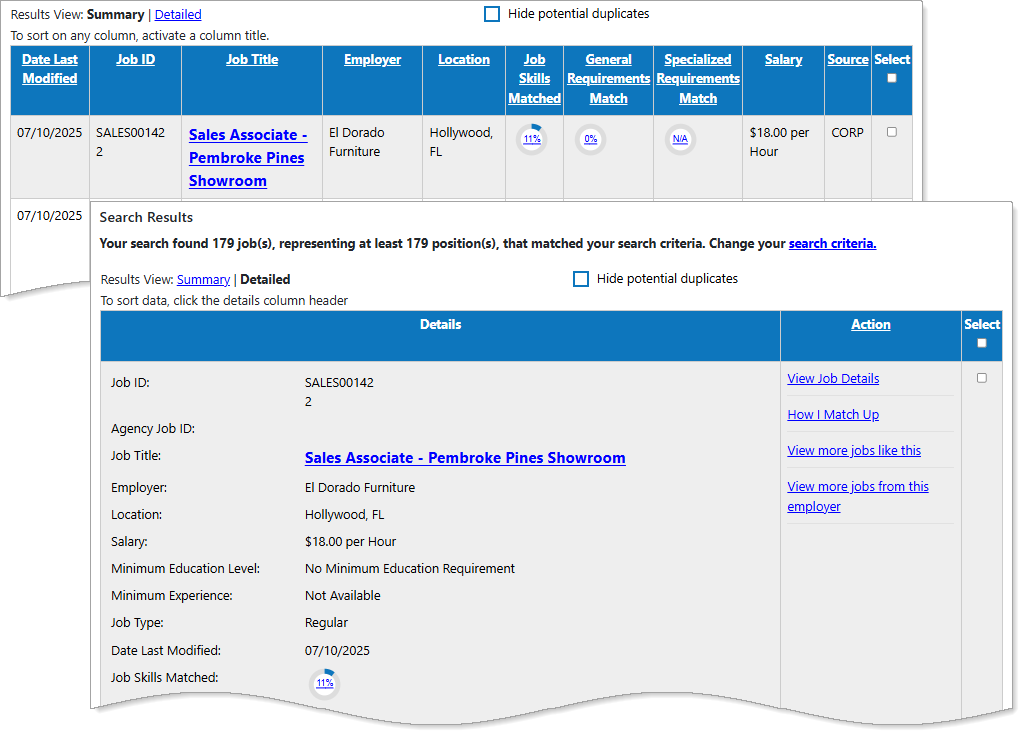Click How I Match Up link
The image size is (1023, 736).
pyautogui.click(x=833, y=415)
